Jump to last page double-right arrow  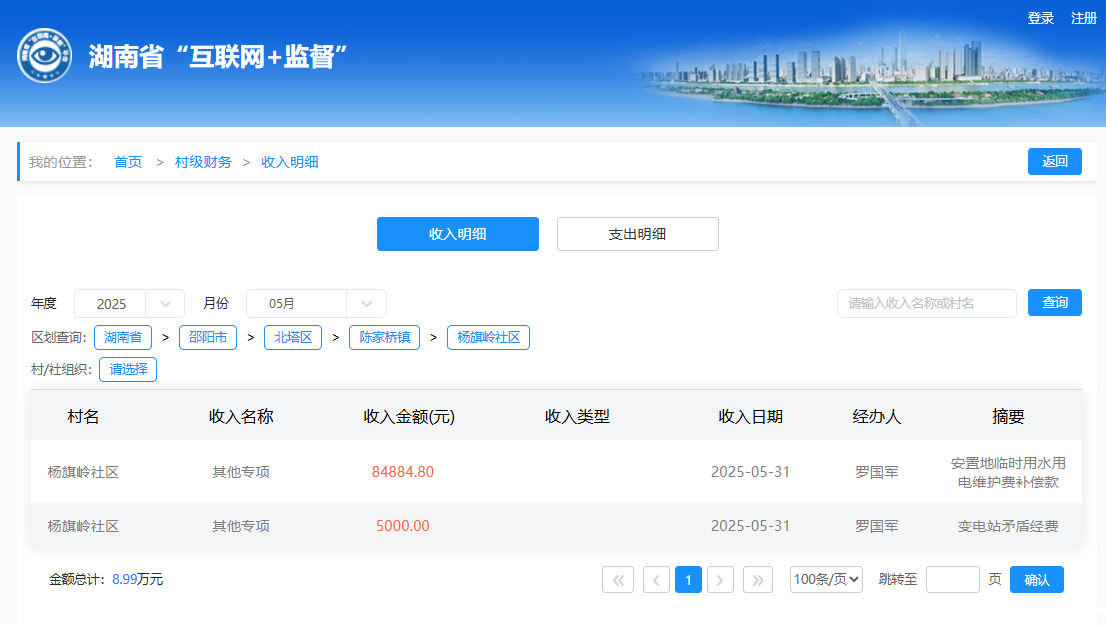click(x=758, y=580)
